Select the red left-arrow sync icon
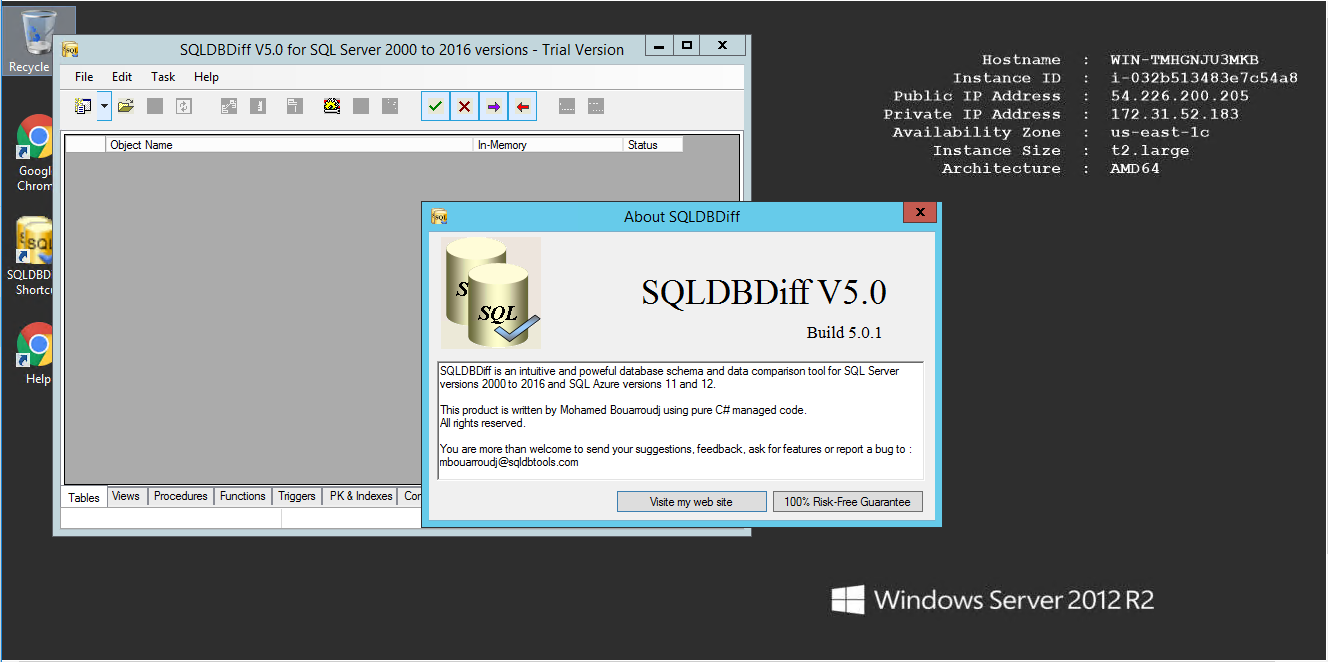Viewport: 1328px width, 662px height. (522, 105)
